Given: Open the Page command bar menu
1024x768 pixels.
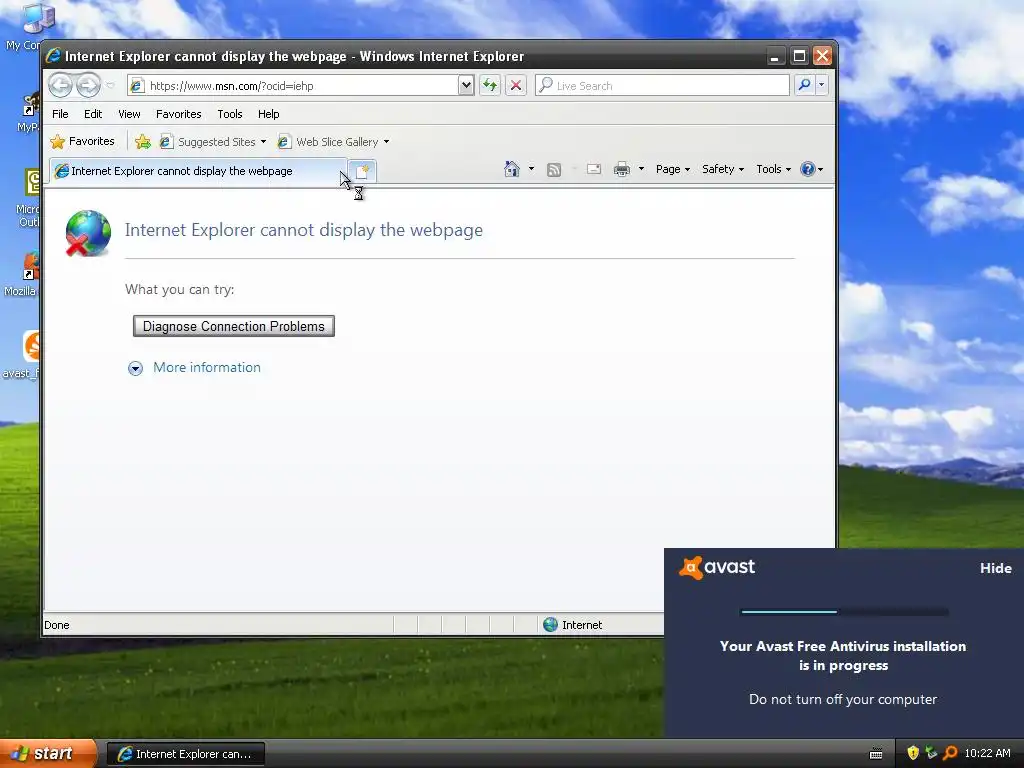Looking at the screenshot, I should [x=673, y=169].
